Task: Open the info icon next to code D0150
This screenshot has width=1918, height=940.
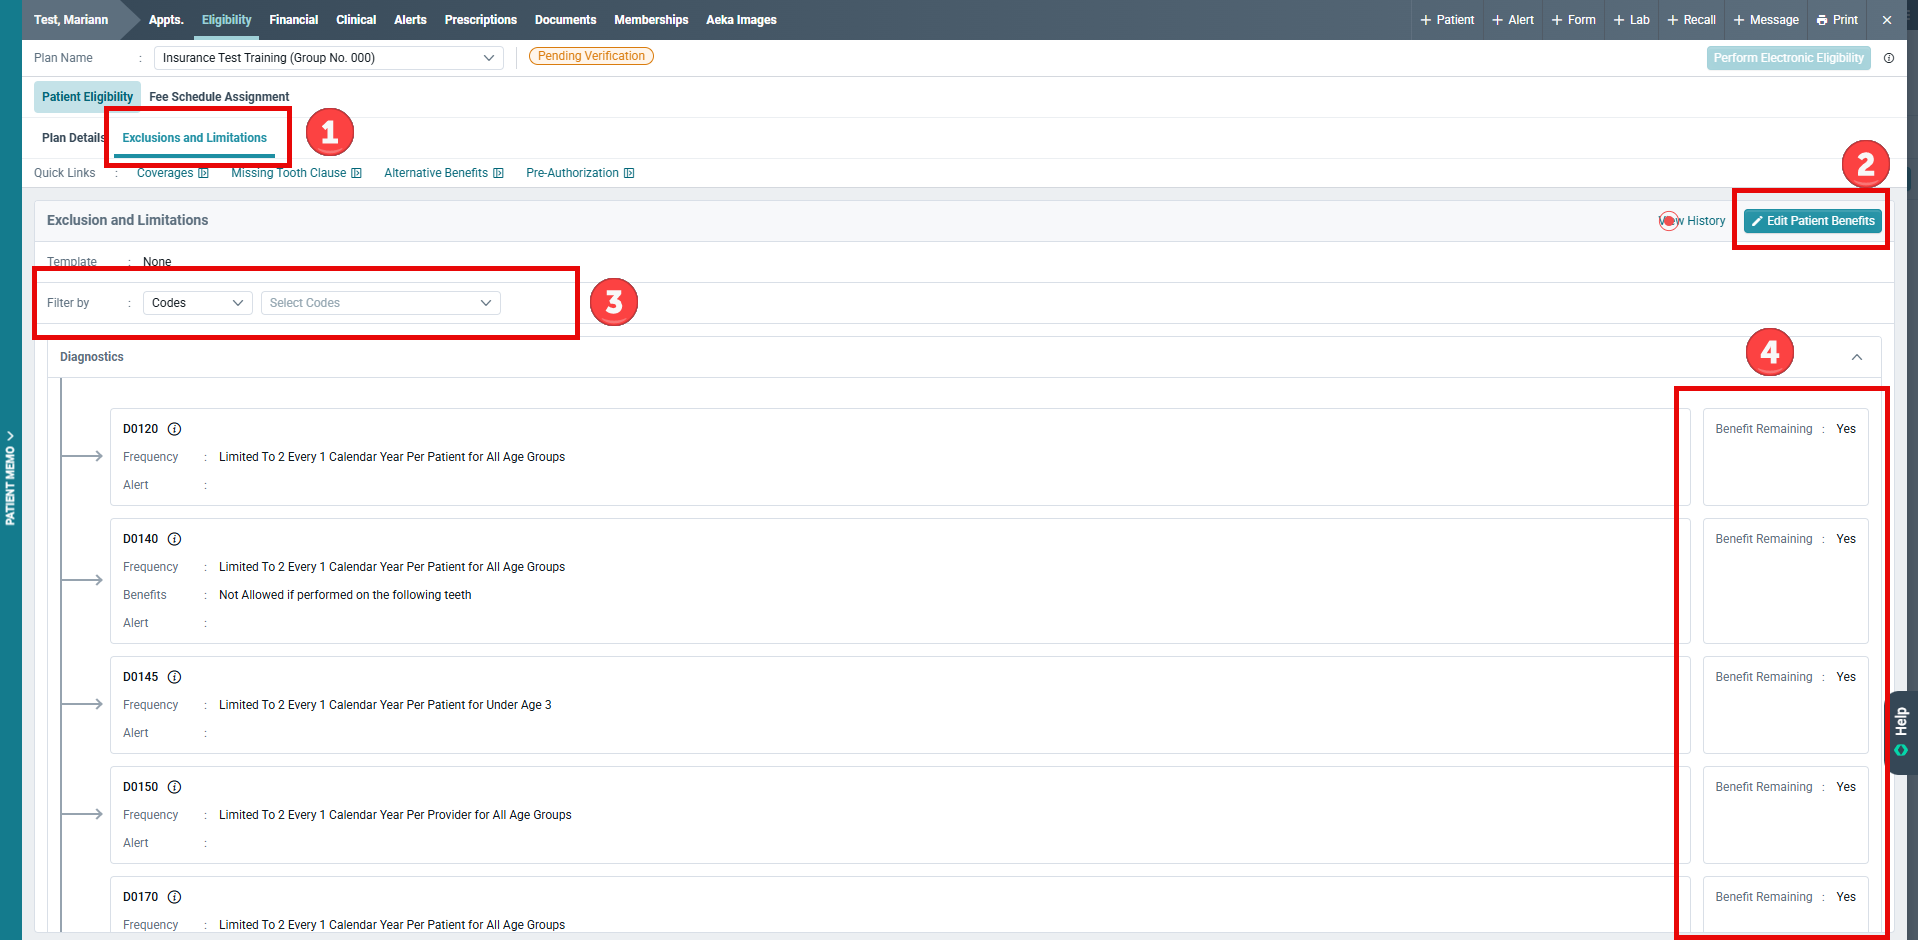Action: pos(174,787)
